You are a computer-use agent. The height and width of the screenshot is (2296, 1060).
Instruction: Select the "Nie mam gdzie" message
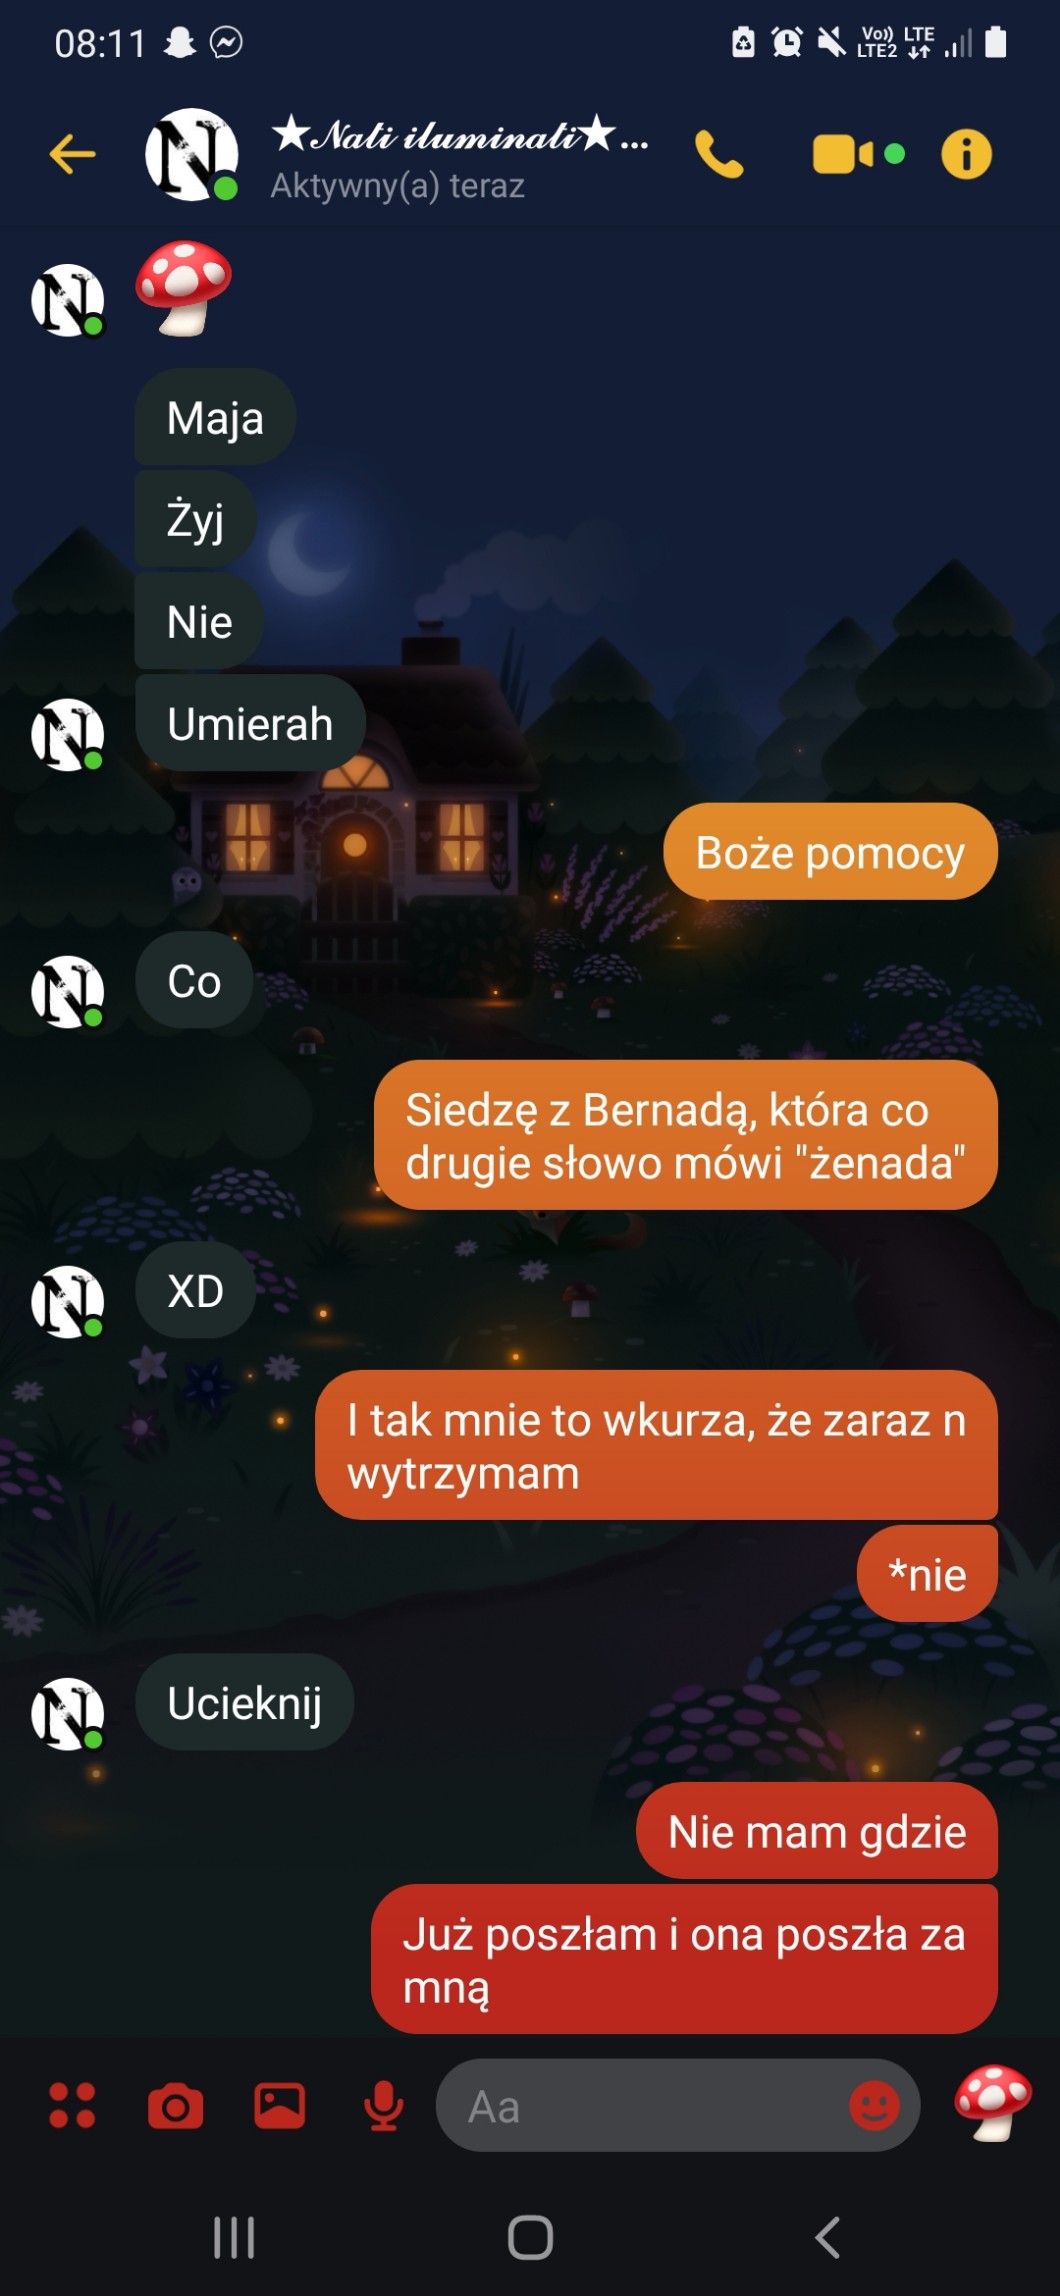click(x=817, y=1832)
